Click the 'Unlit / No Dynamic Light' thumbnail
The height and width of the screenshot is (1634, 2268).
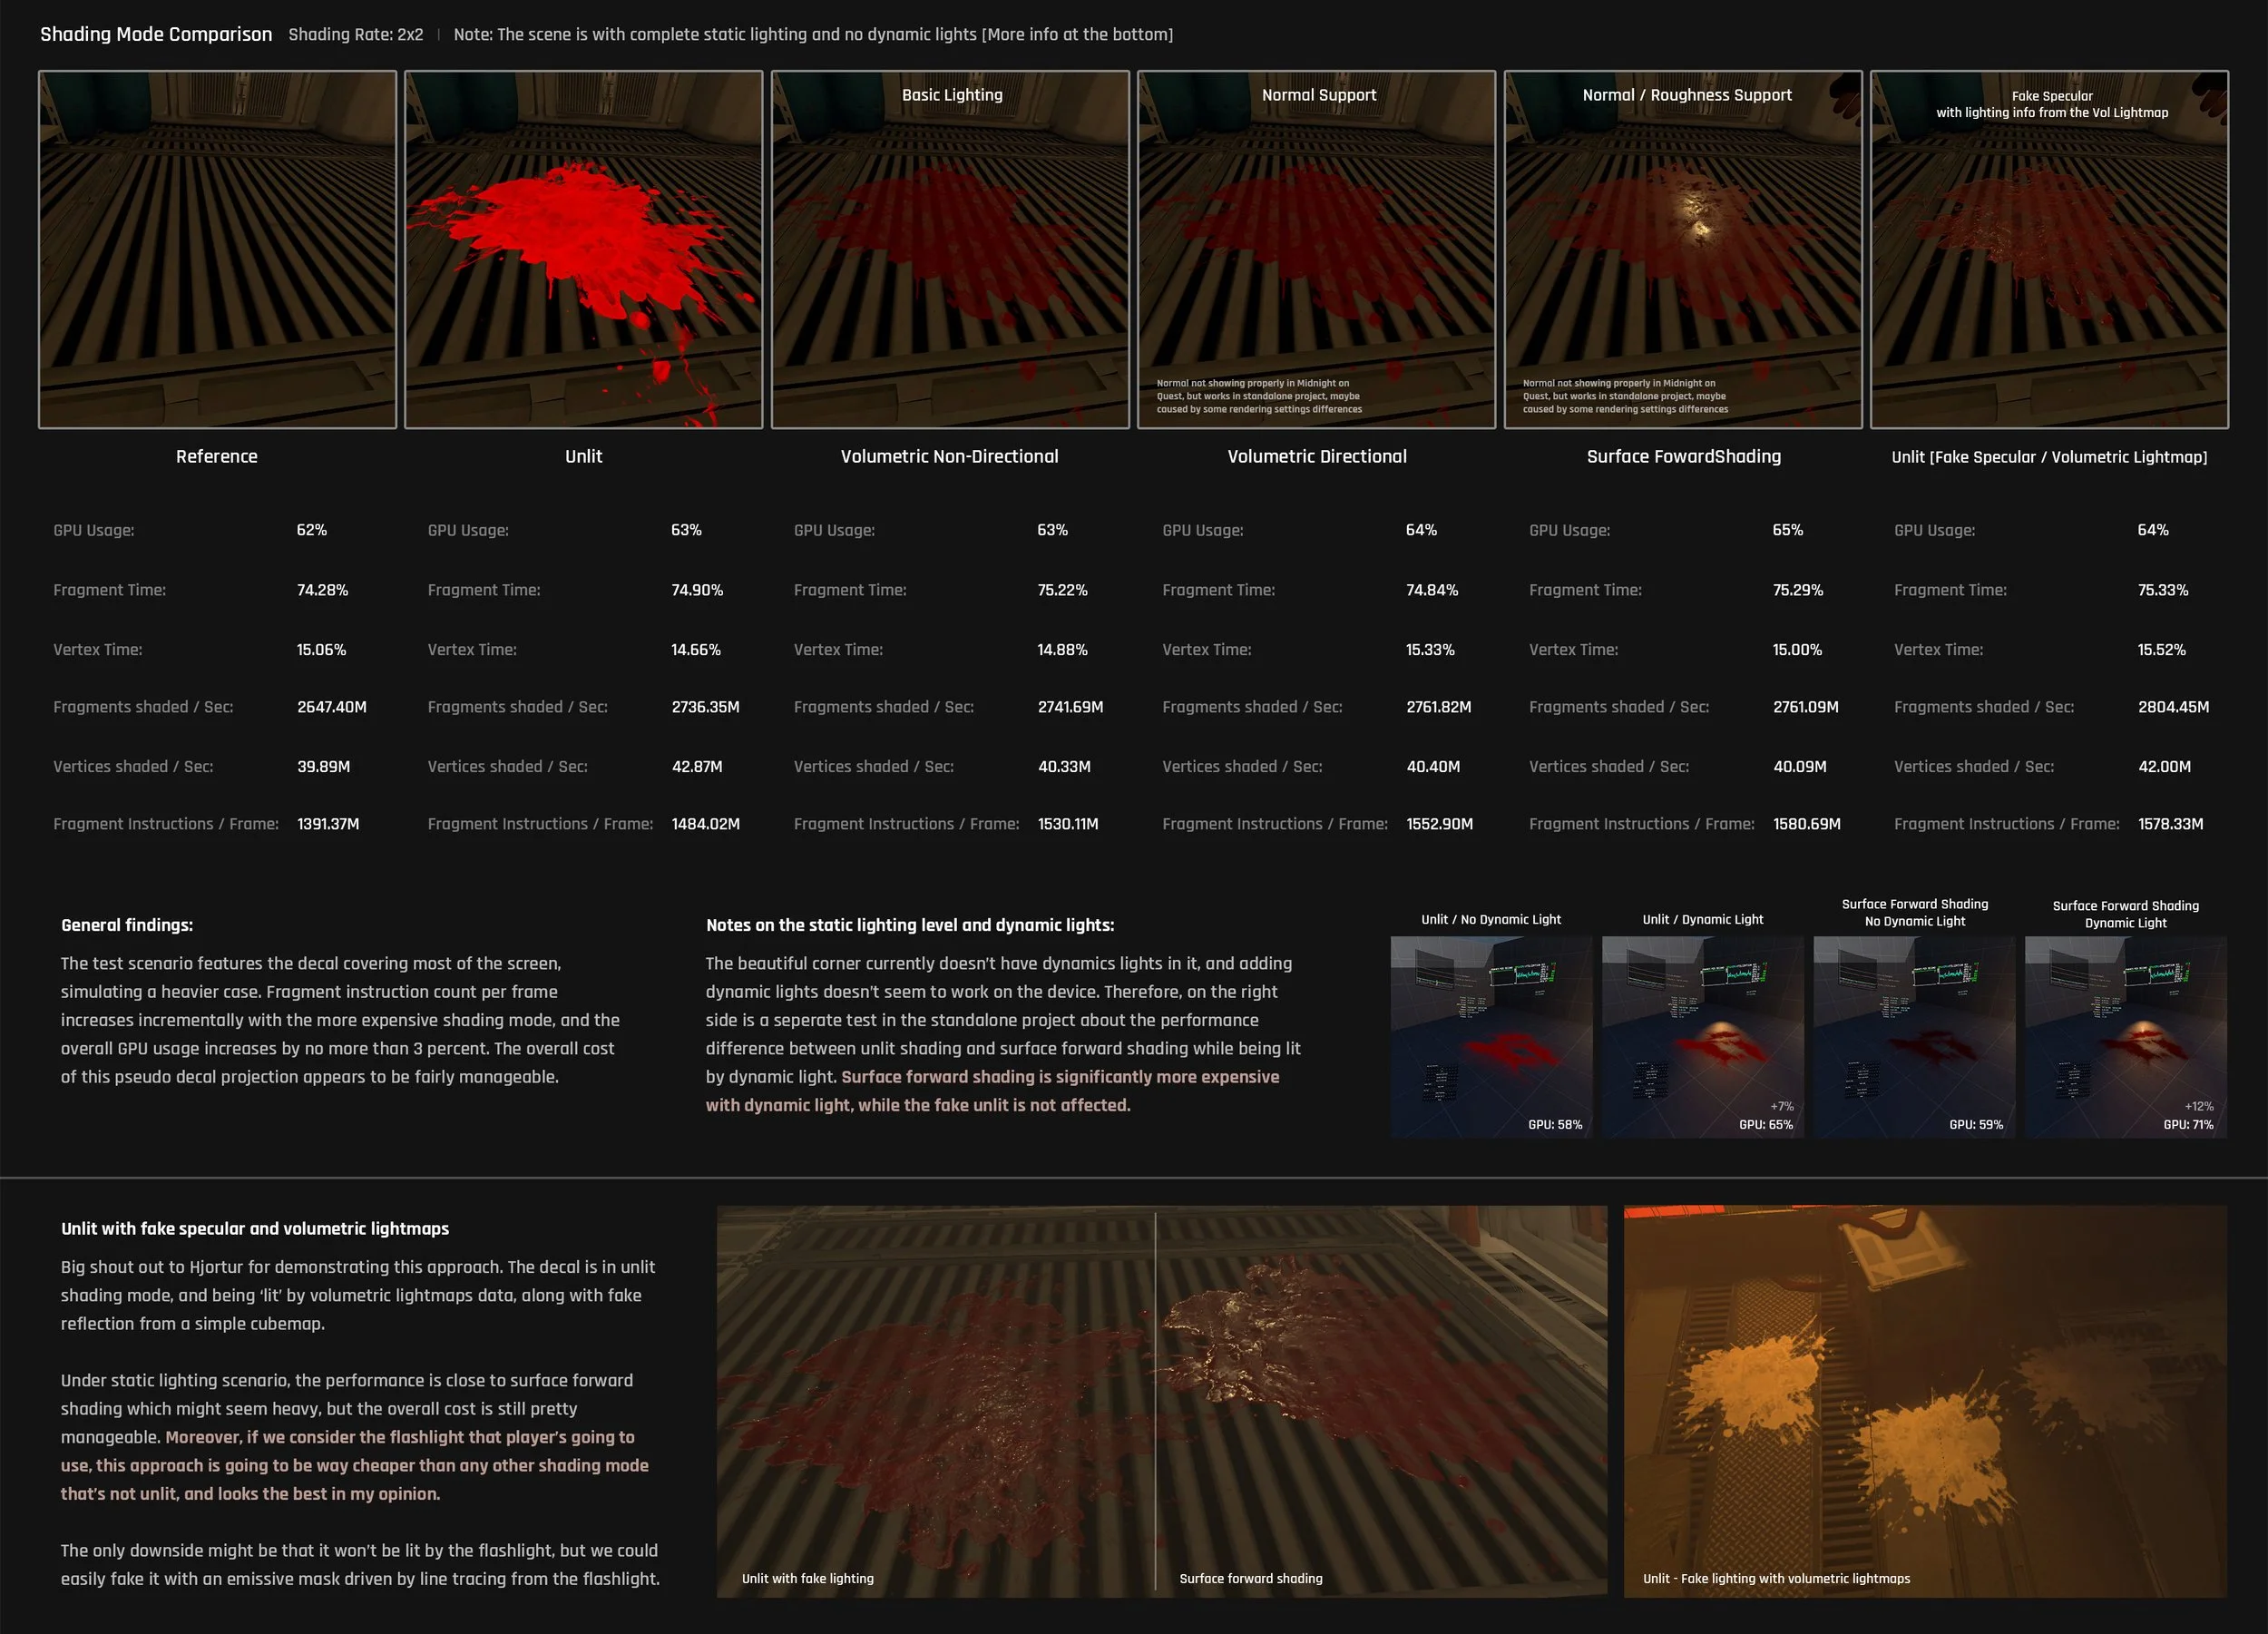(x=1491, y=1035)
